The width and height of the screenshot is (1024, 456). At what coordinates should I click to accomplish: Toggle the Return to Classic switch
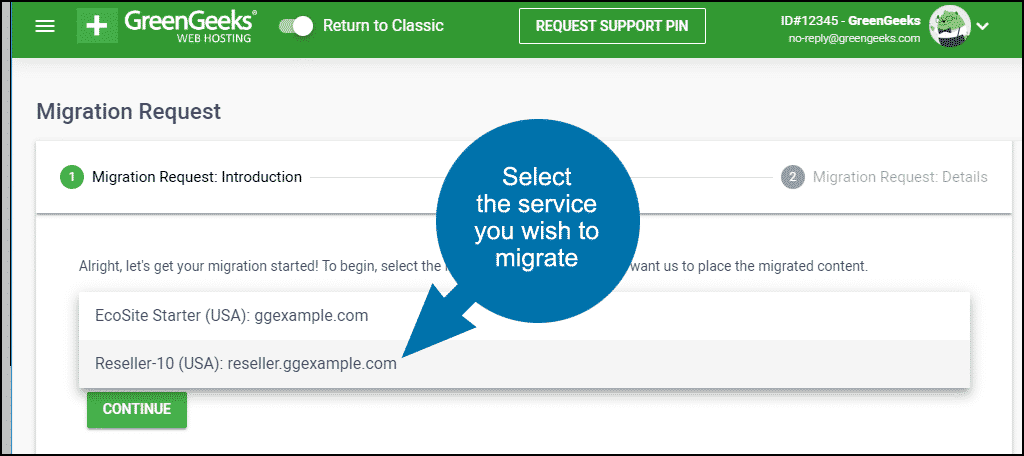pos(296,26)
